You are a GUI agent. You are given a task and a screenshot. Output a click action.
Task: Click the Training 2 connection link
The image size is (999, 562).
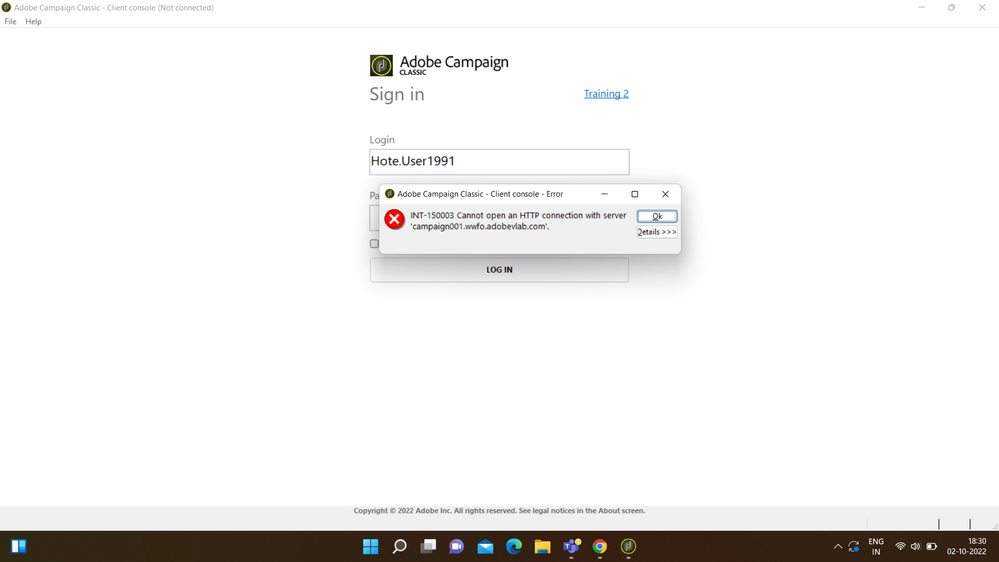(x=606, y=94)
